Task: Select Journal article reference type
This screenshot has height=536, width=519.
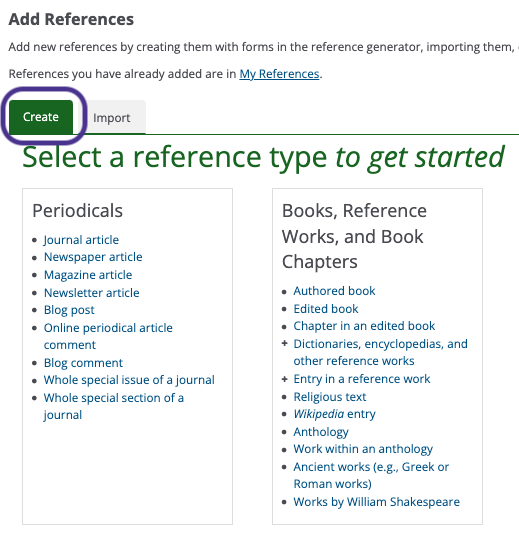Action: pyautogui.click(x=81, y=240)
